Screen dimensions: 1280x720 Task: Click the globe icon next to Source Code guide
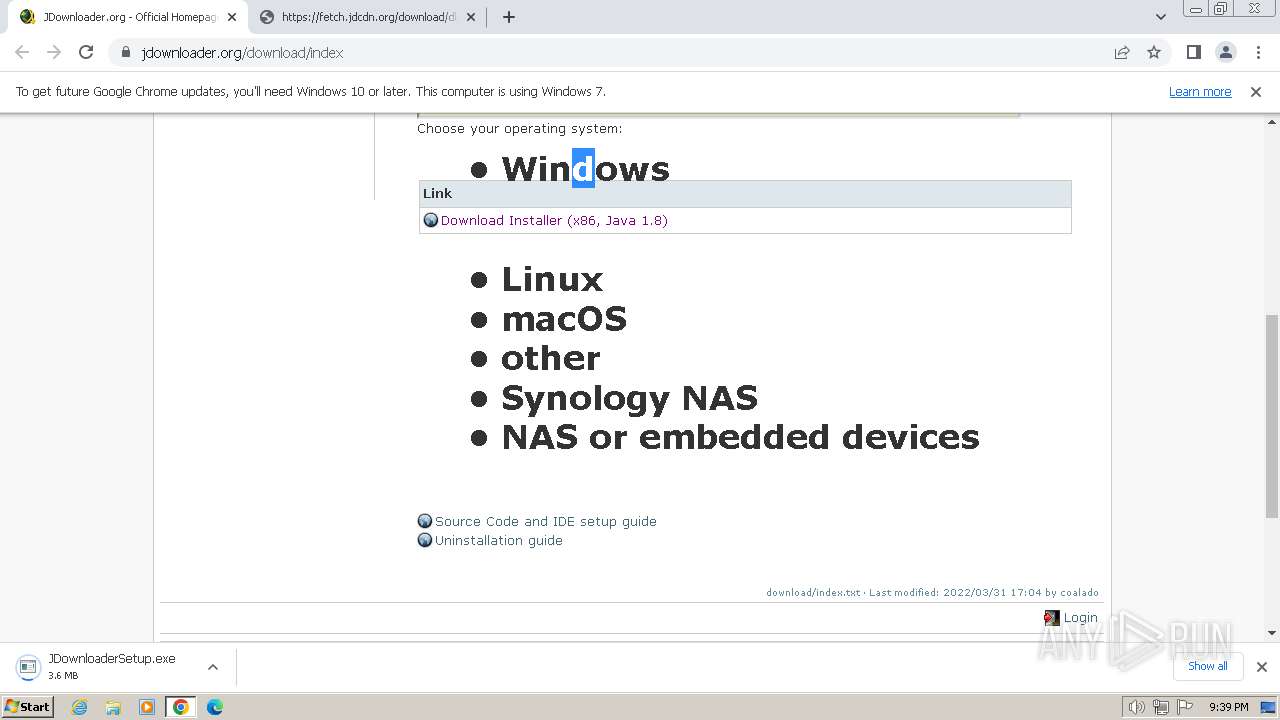425,521
